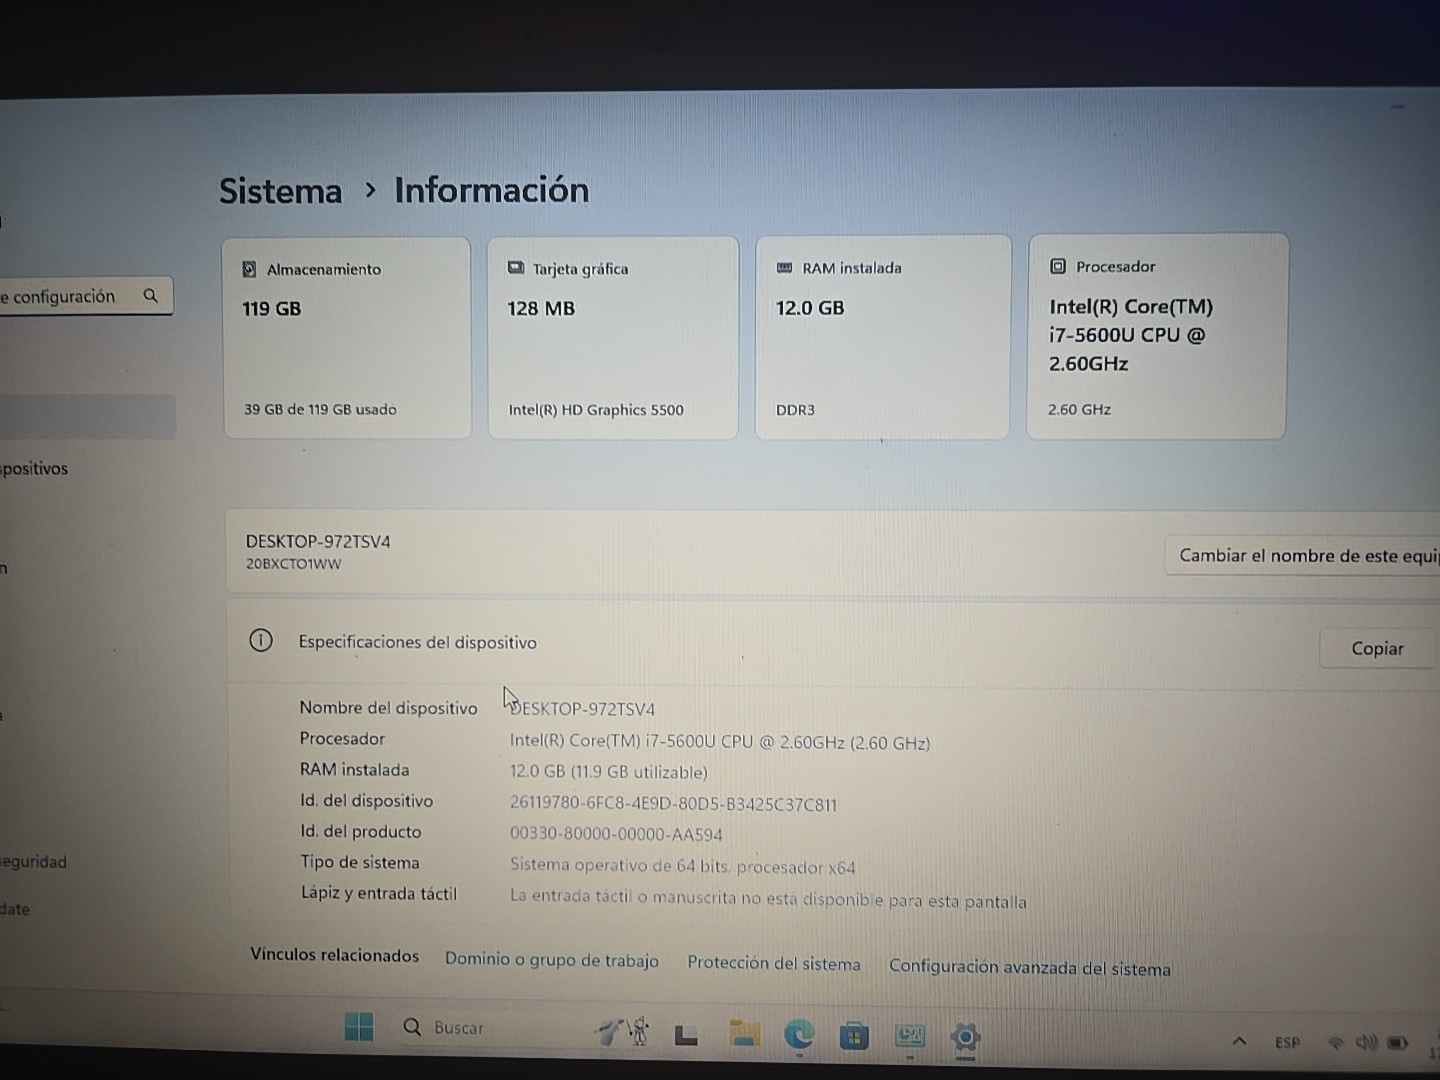Open the RAM instalada 12.0 GB card
The image size is (1440, 1080).
point(882,337)
